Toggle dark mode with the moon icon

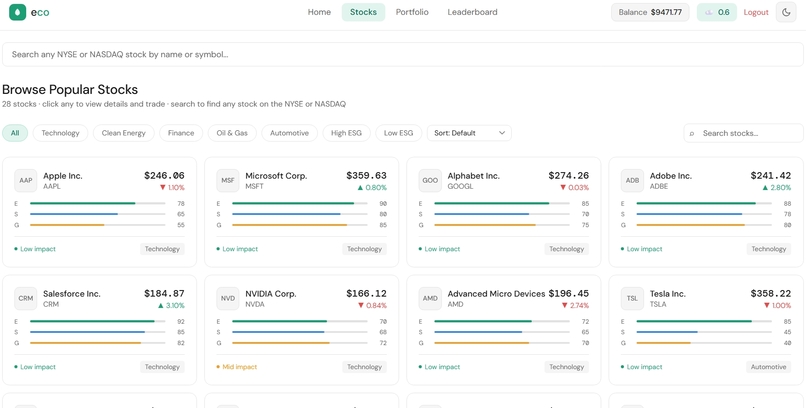(786, 12)
